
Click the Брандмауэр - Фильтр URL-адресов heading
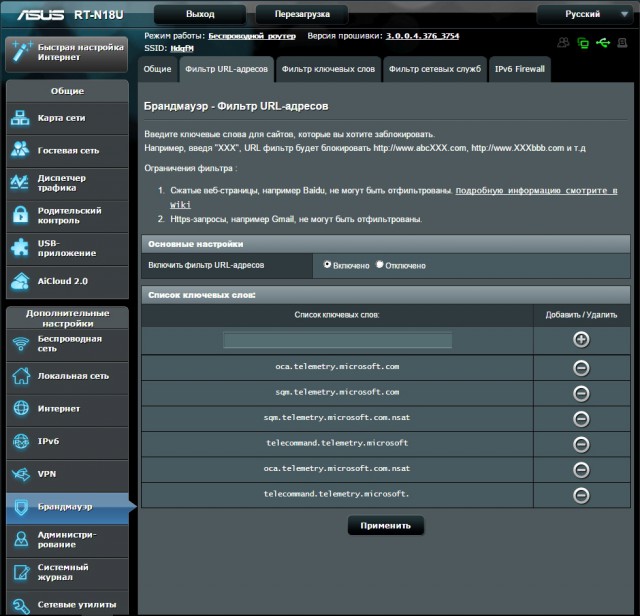point(236,106)
